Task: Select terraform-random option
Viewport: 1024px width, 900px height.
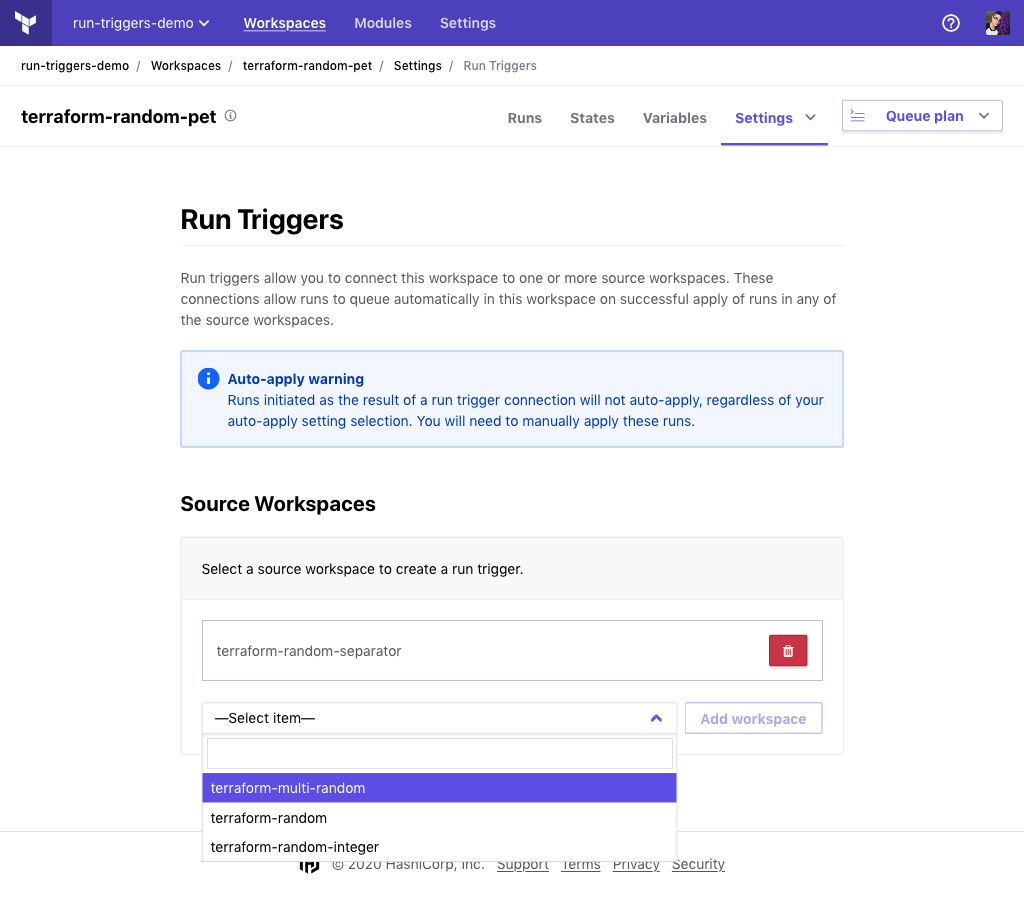Action: tap(440, 818)
